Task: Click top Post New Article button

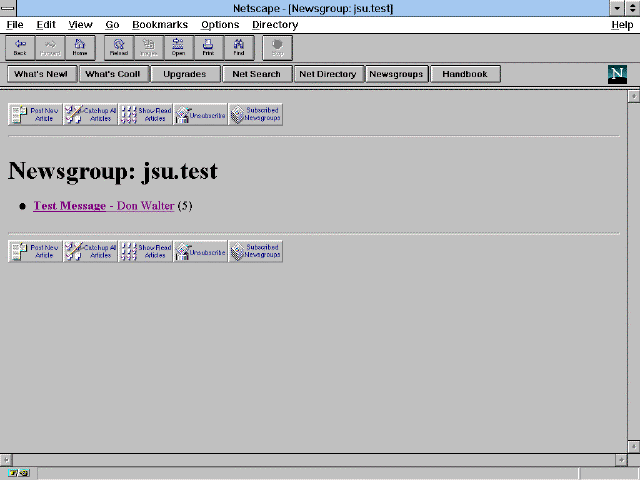Action: [x=35, y=114]
